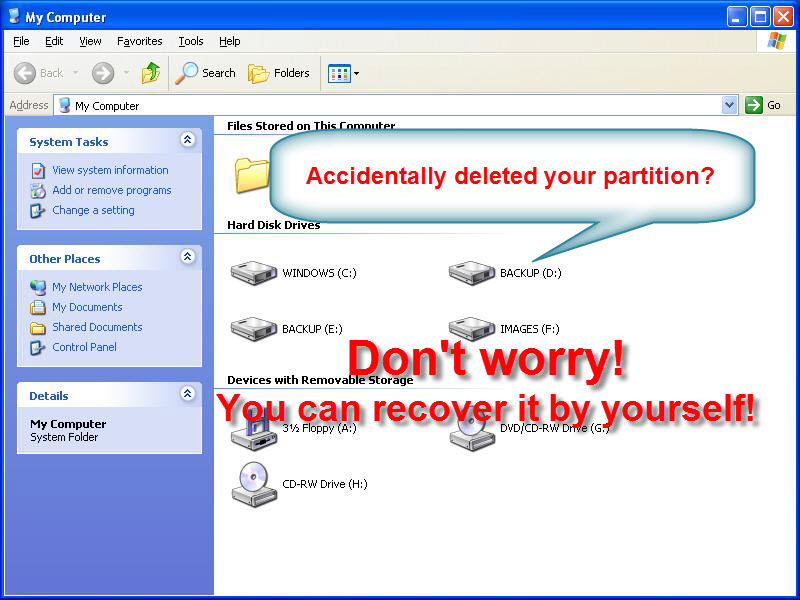Open Control Panel link
The width and height of the screenshot is (800, 600).
(x=84, y=347)
